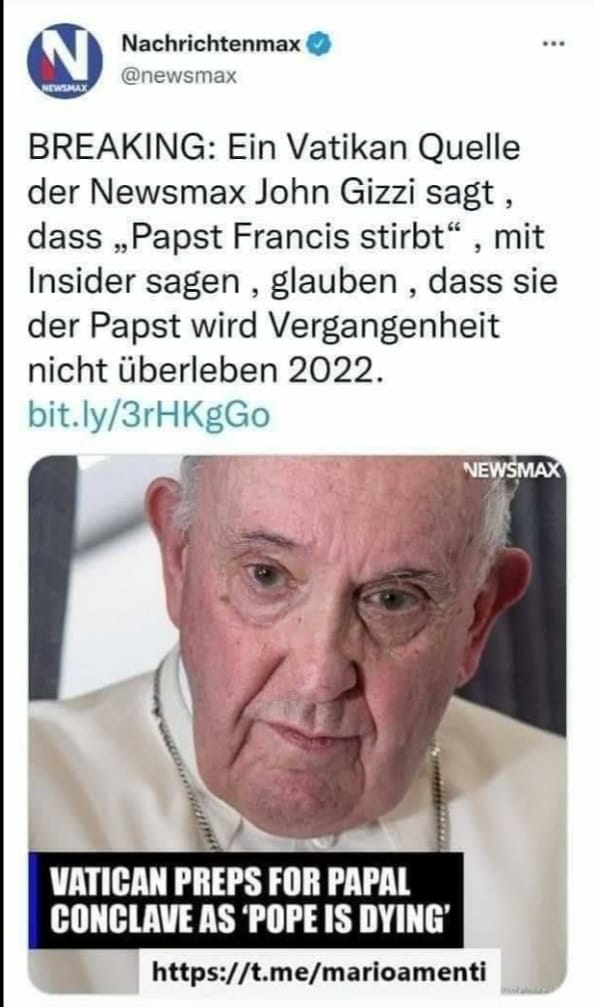Follow the bit.ly/3rHKgGo link

(x=148, y=415)
